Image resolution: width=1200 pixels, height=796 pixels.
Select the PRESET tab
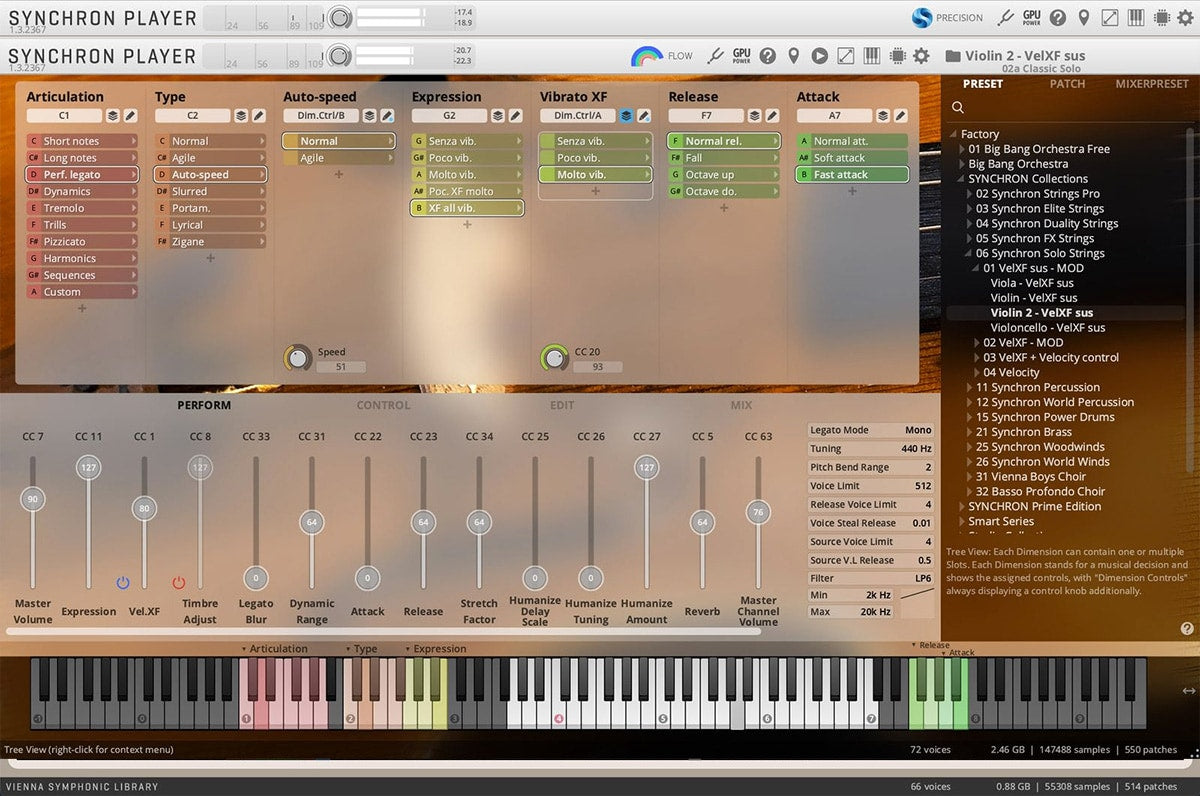(x=982, y=84)
